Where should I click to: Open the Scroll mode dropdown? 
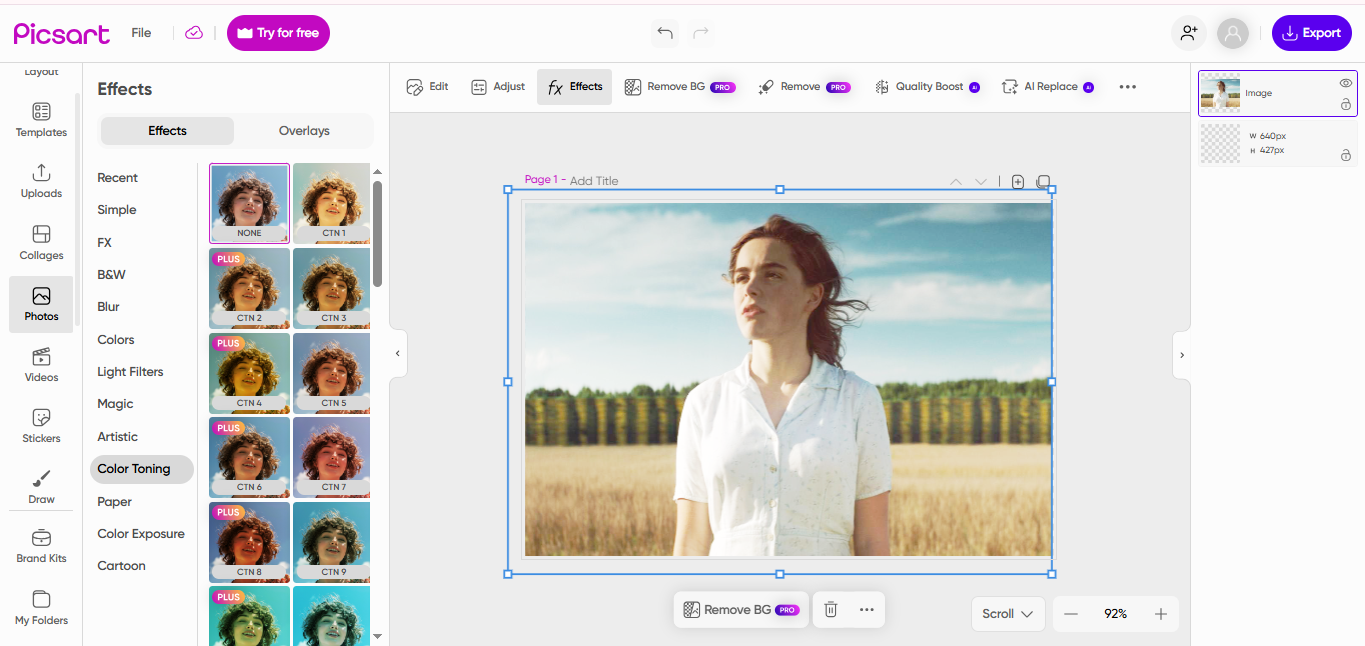click(x=1008, y=614)
